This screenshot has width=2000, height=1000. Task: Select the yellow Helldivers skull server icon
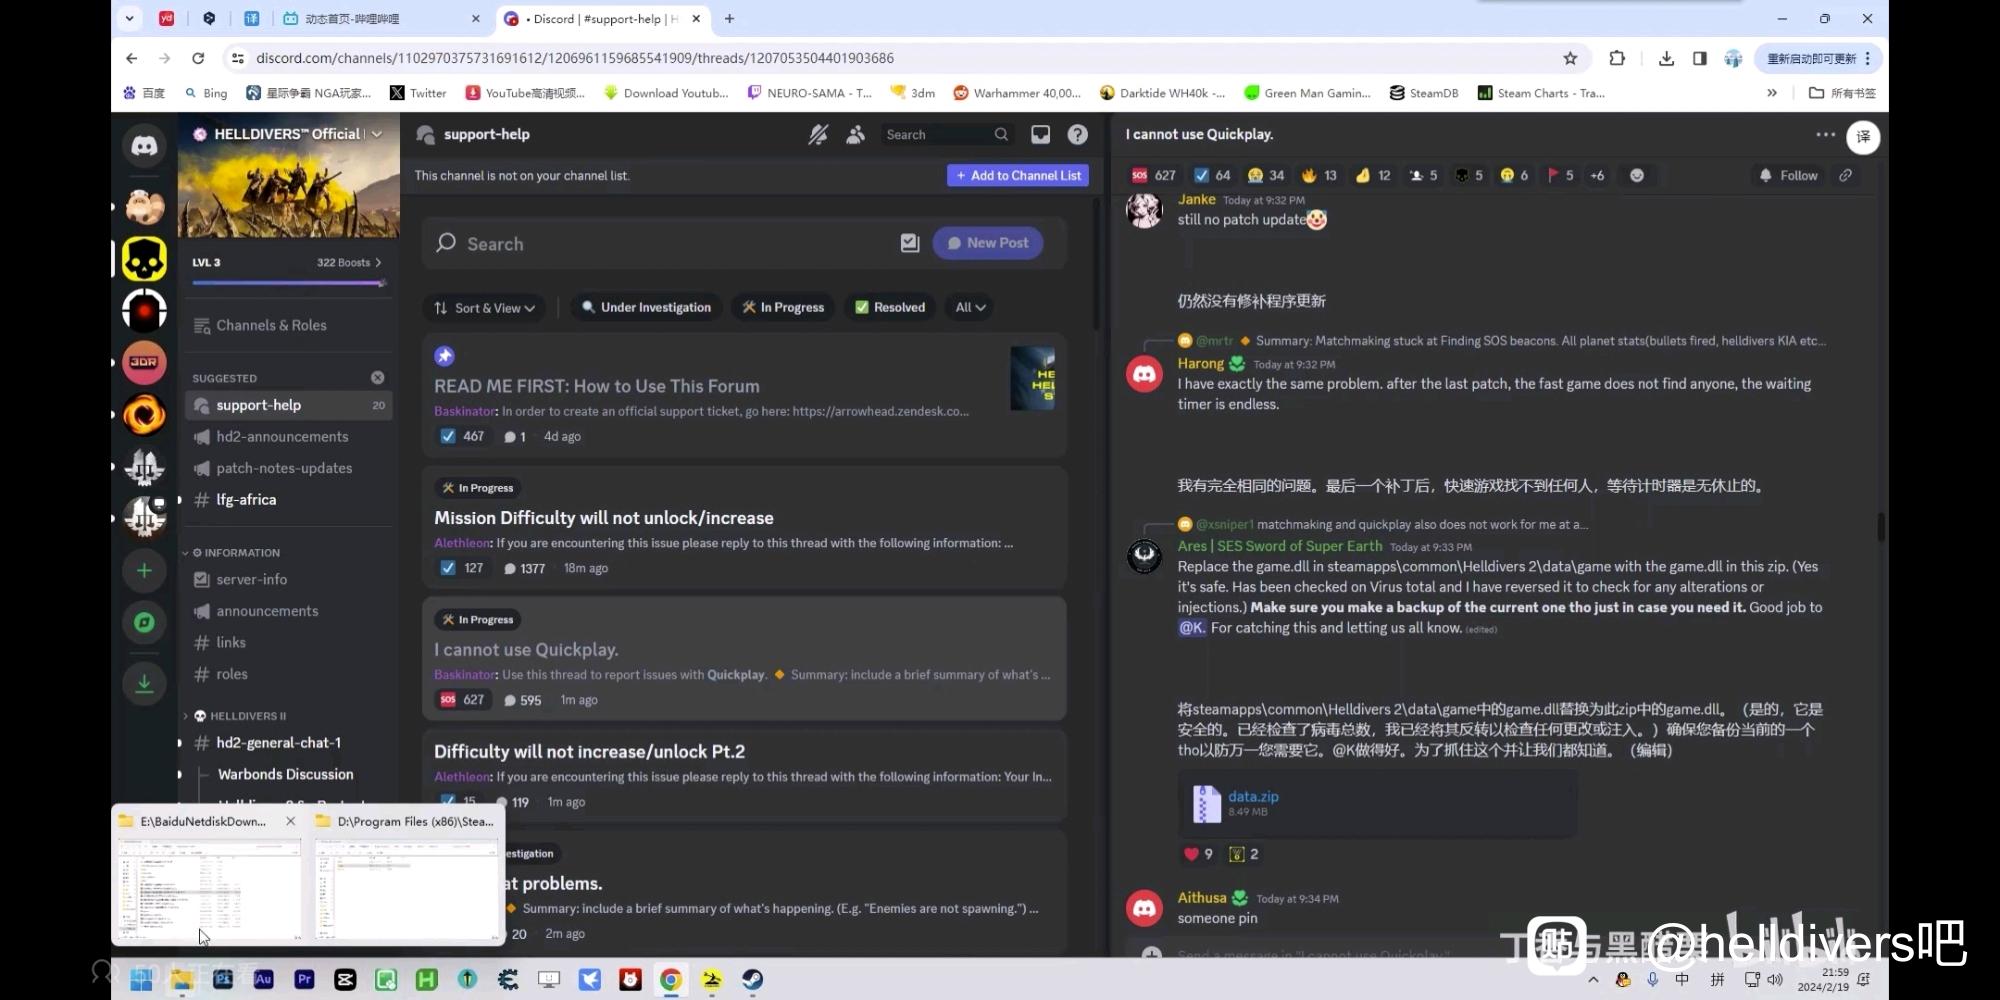coord(144,259)
